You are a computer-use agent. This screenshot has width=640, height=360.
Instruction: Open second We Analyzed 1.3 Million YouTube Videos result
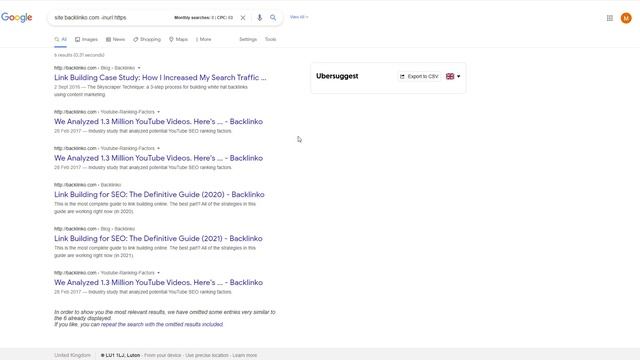point(158,158)
